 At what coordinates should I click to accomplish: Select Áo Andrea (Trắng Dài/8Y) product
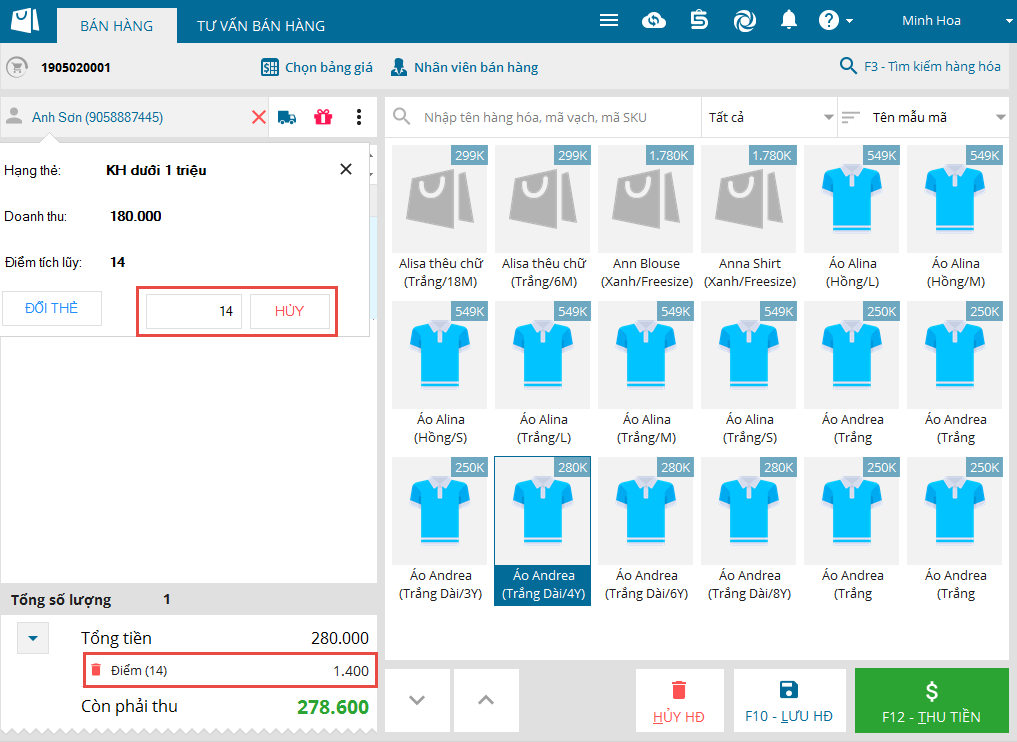[x=750, y=531]
